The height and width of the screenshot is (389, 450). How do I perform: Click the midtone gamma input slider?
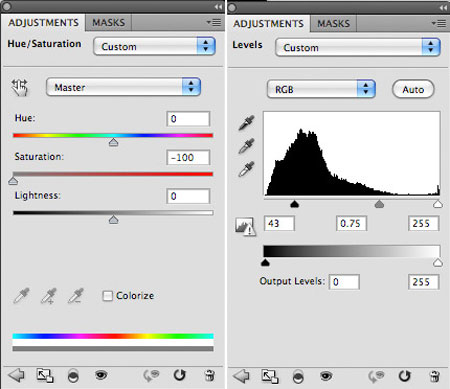pyautogui.click(x=379, y=204)
